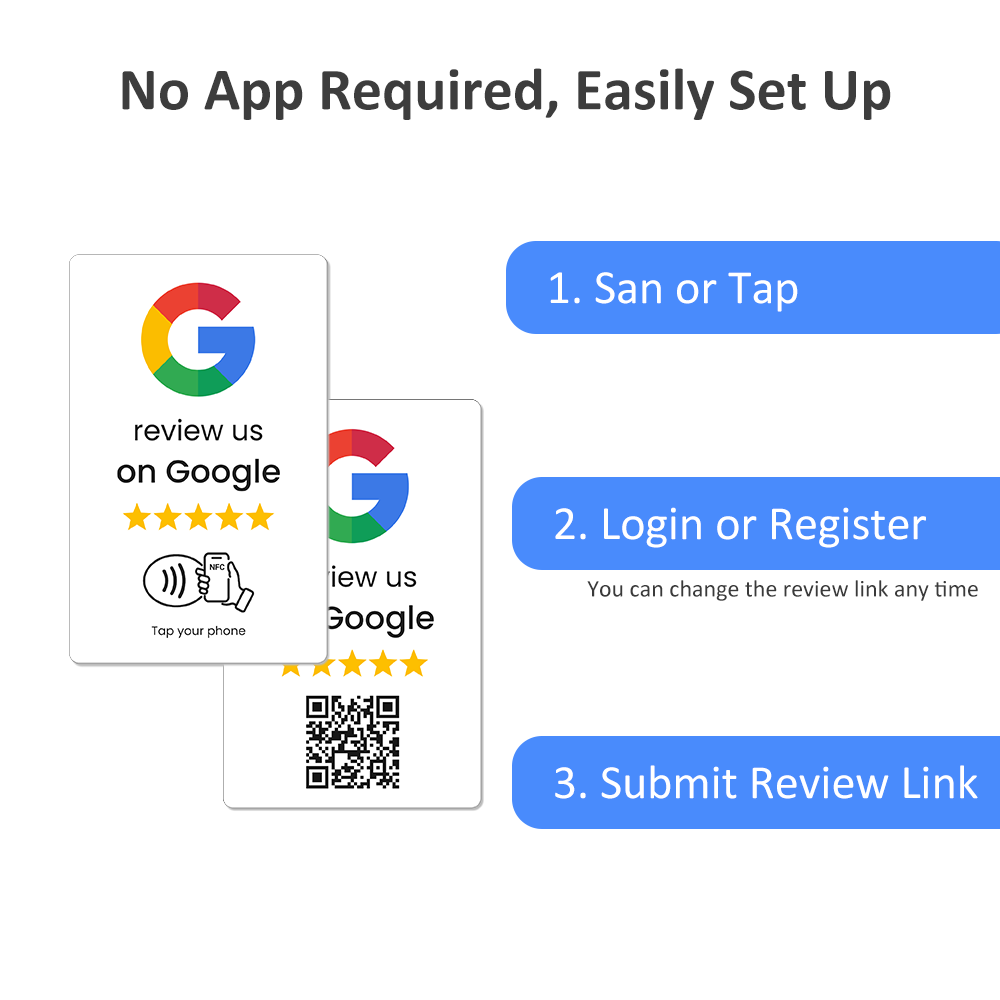Image resolution: width=1000 pixels, height=1000 pixels.
Task: Open the '3. Submit Review Link' step
Action: (x=756, y=783)
